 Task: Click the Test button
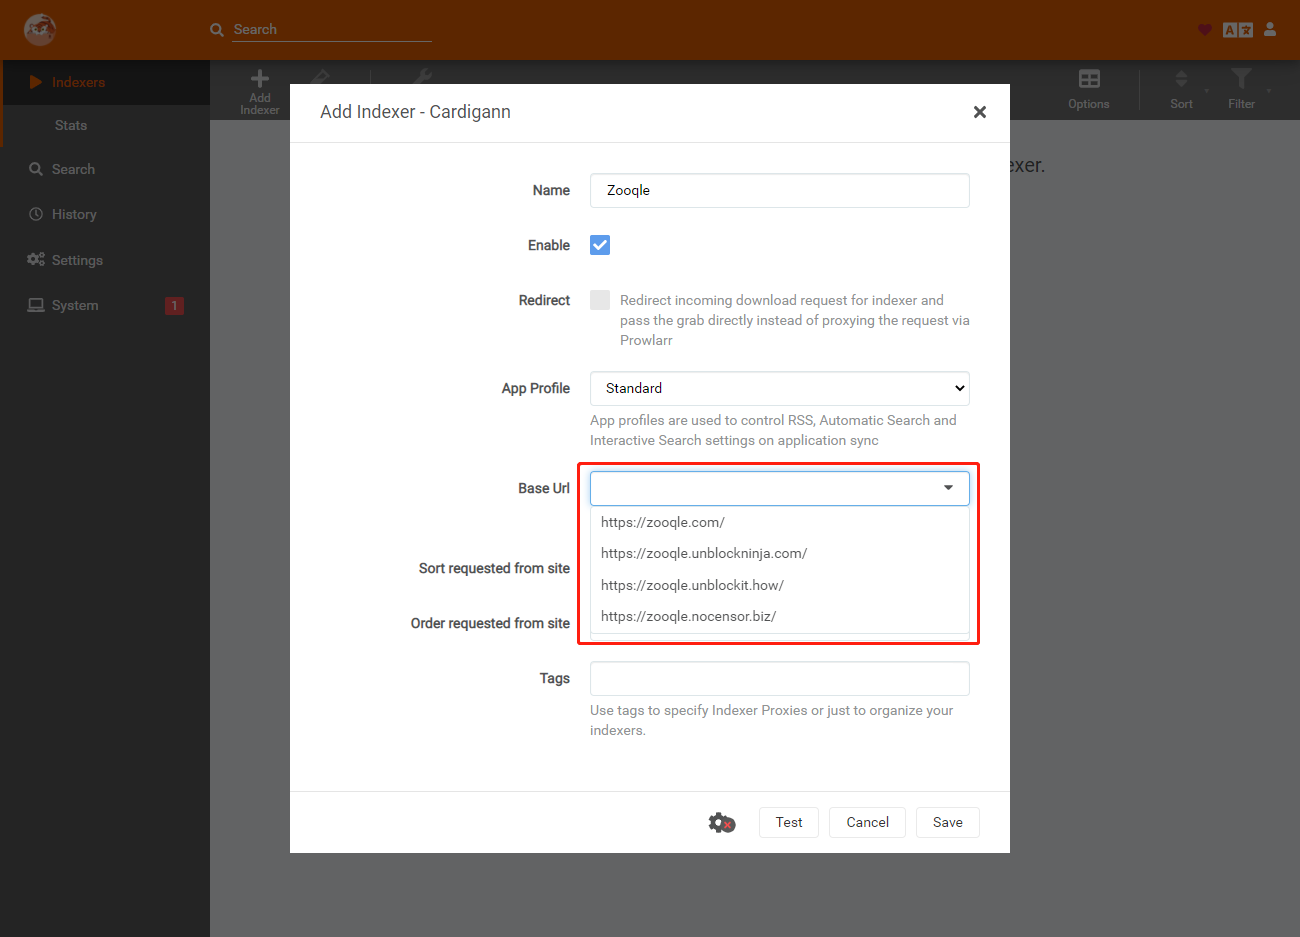tap(789, 822)
